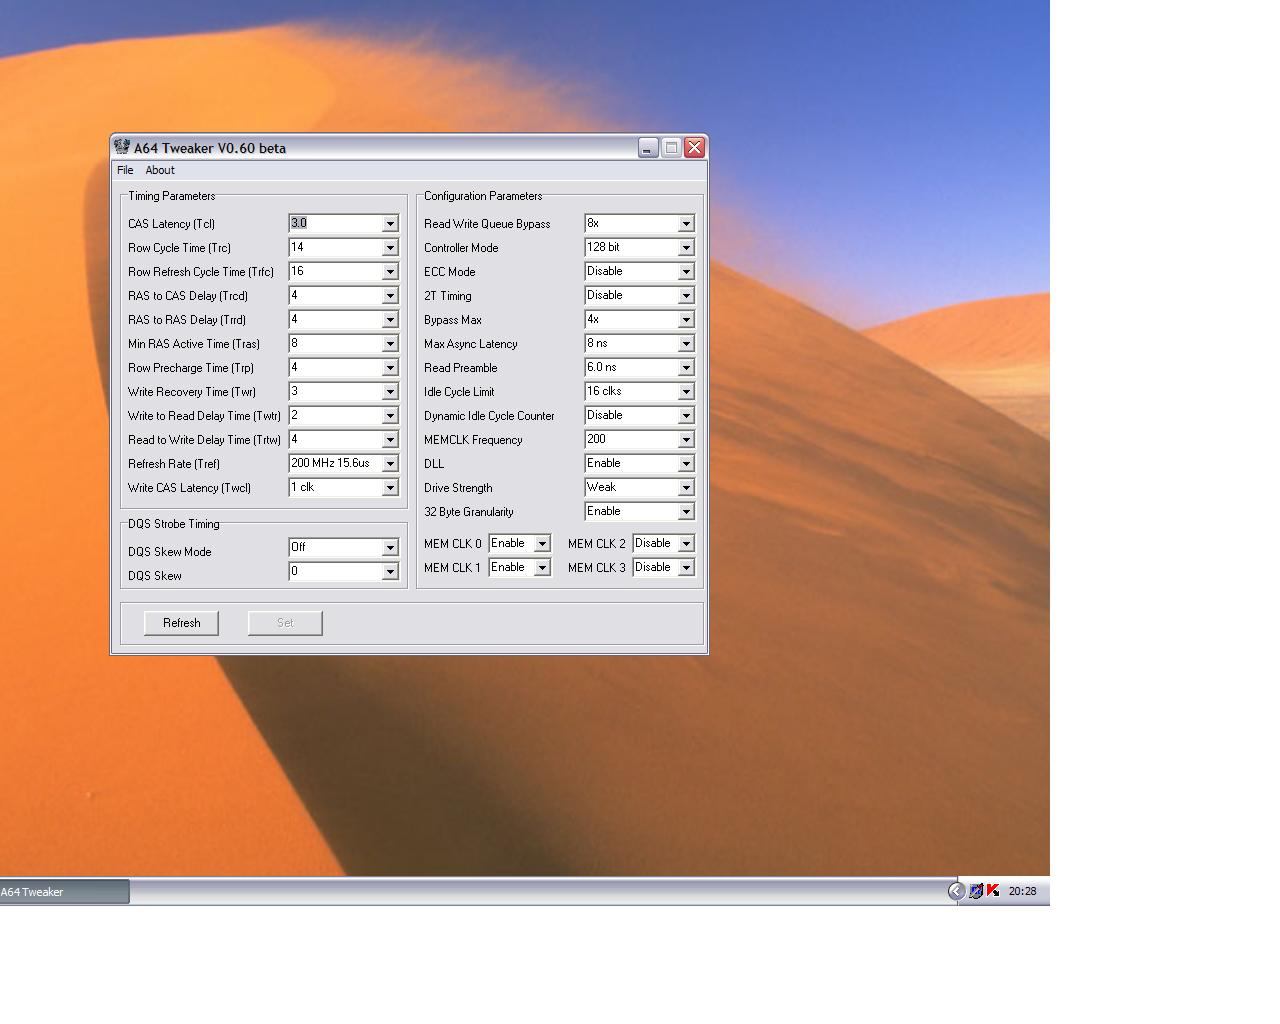Open Bypass Max dropdown
Viewport: 1280px width, 1024px height.
tap(686, 320)
